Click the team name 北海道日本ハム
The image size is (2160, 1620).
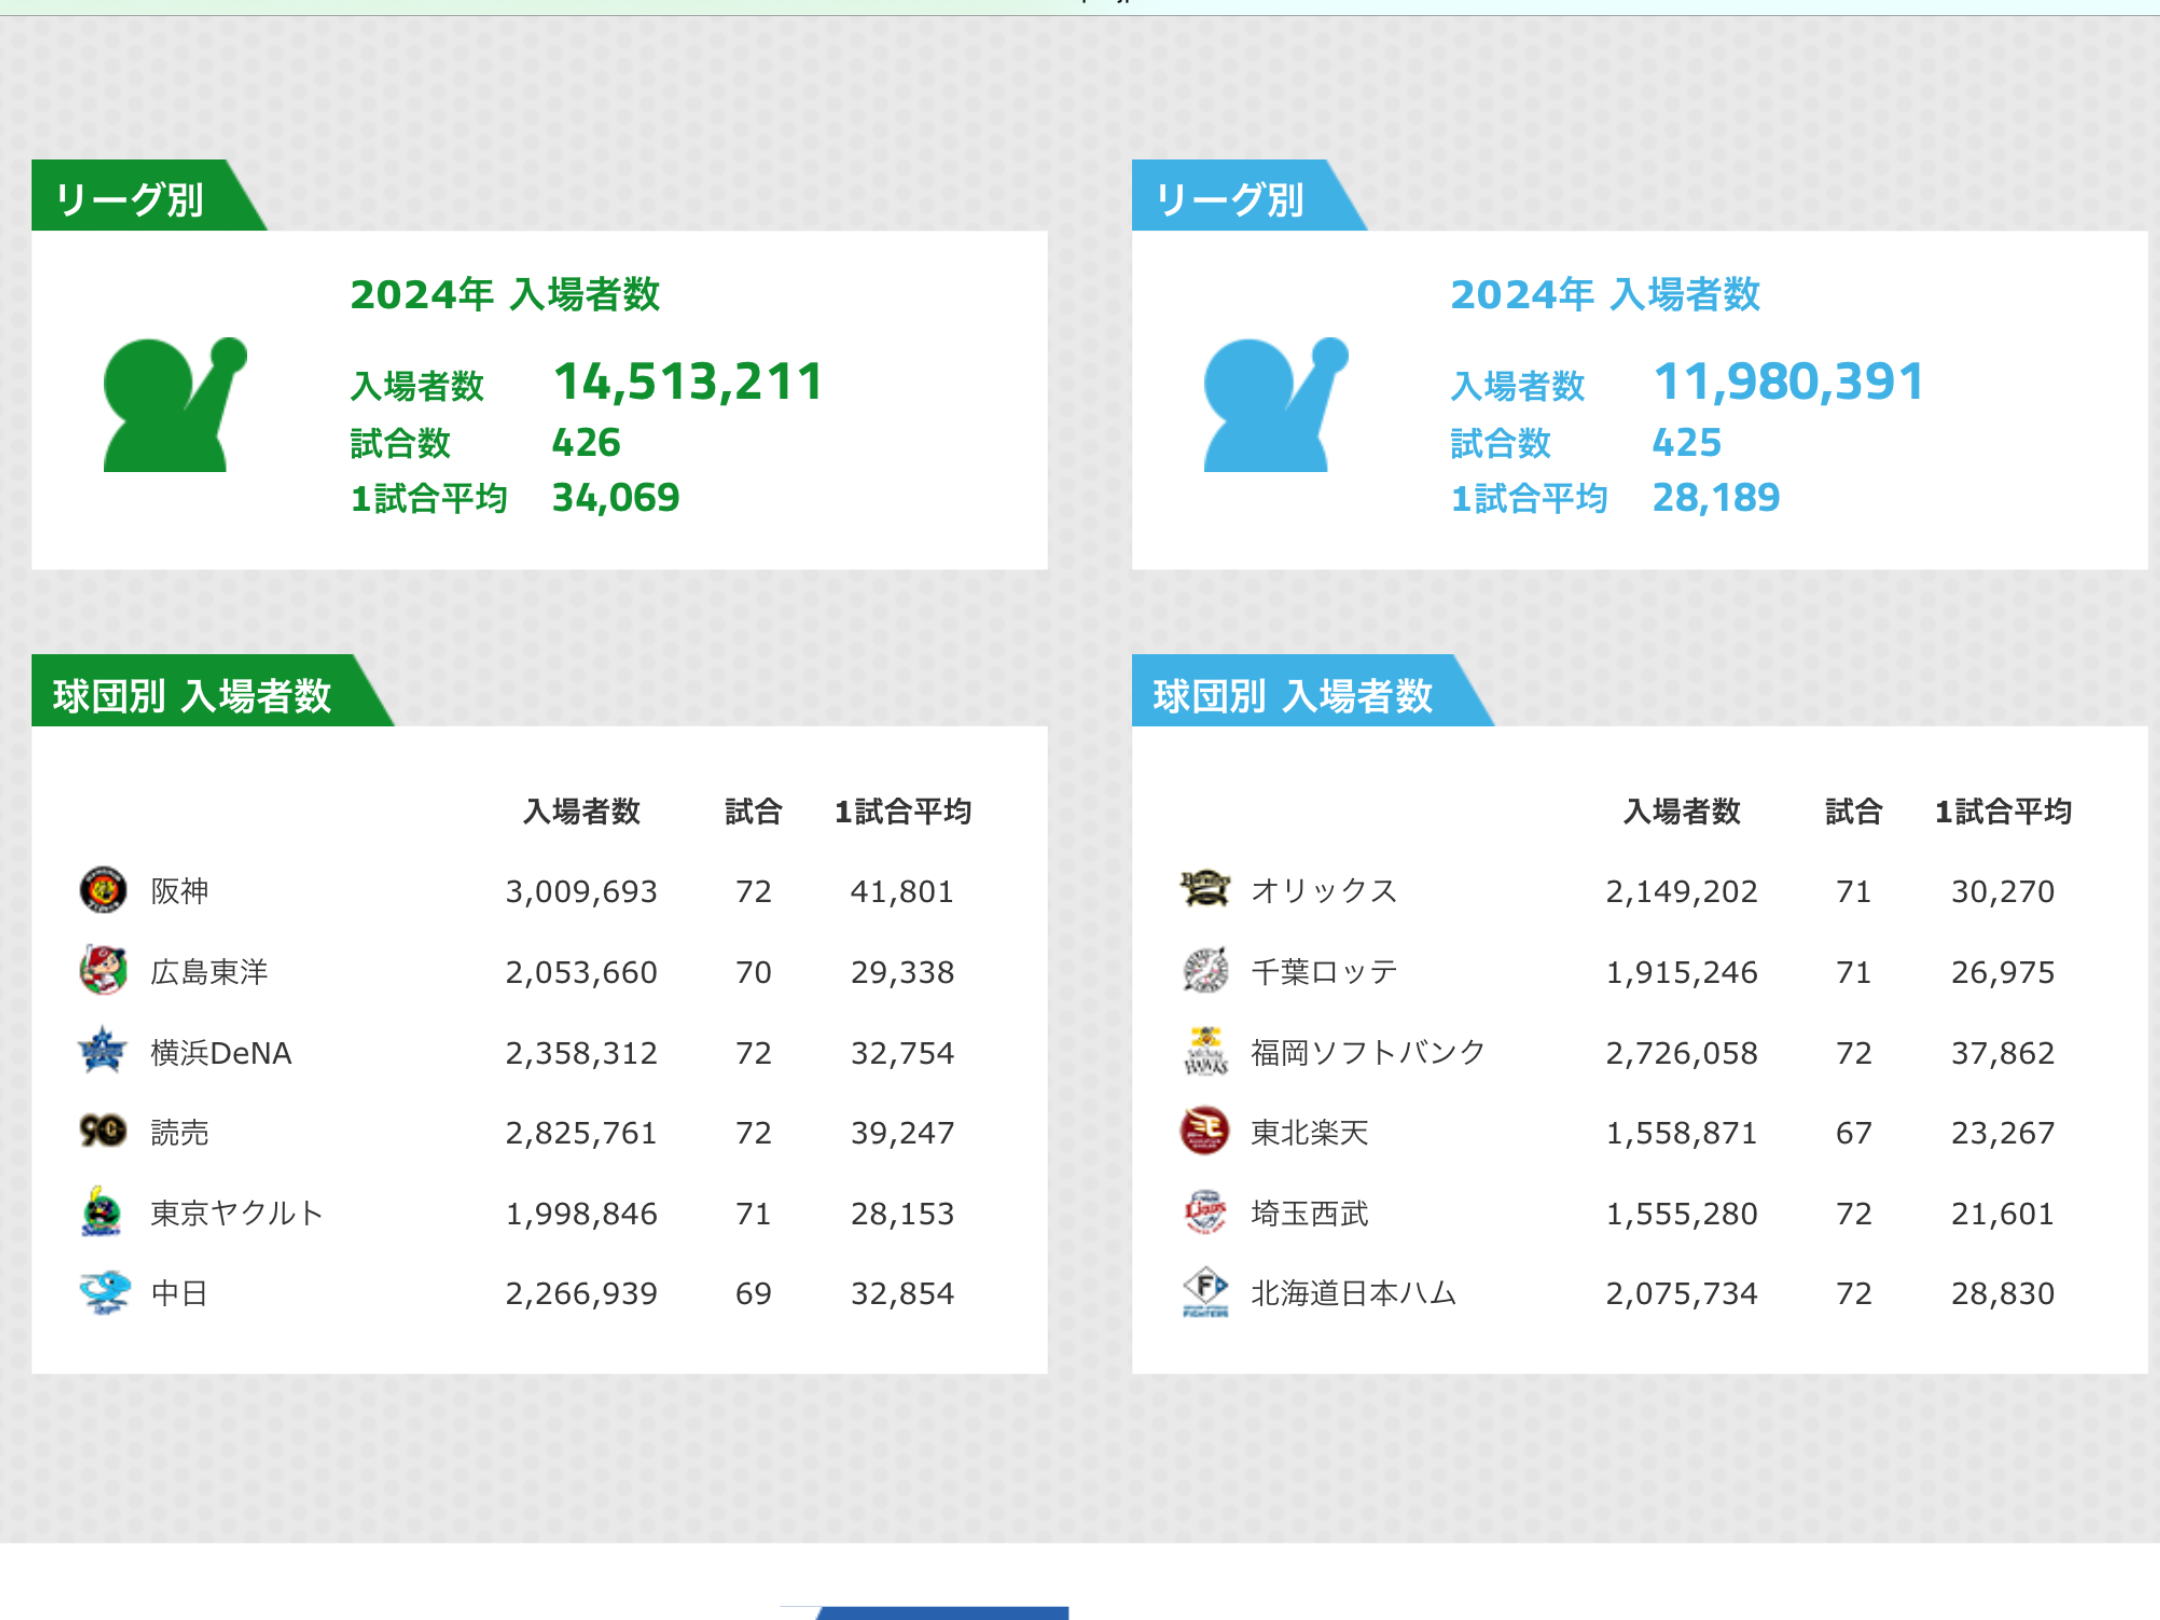click(x=1353, y=1294)
